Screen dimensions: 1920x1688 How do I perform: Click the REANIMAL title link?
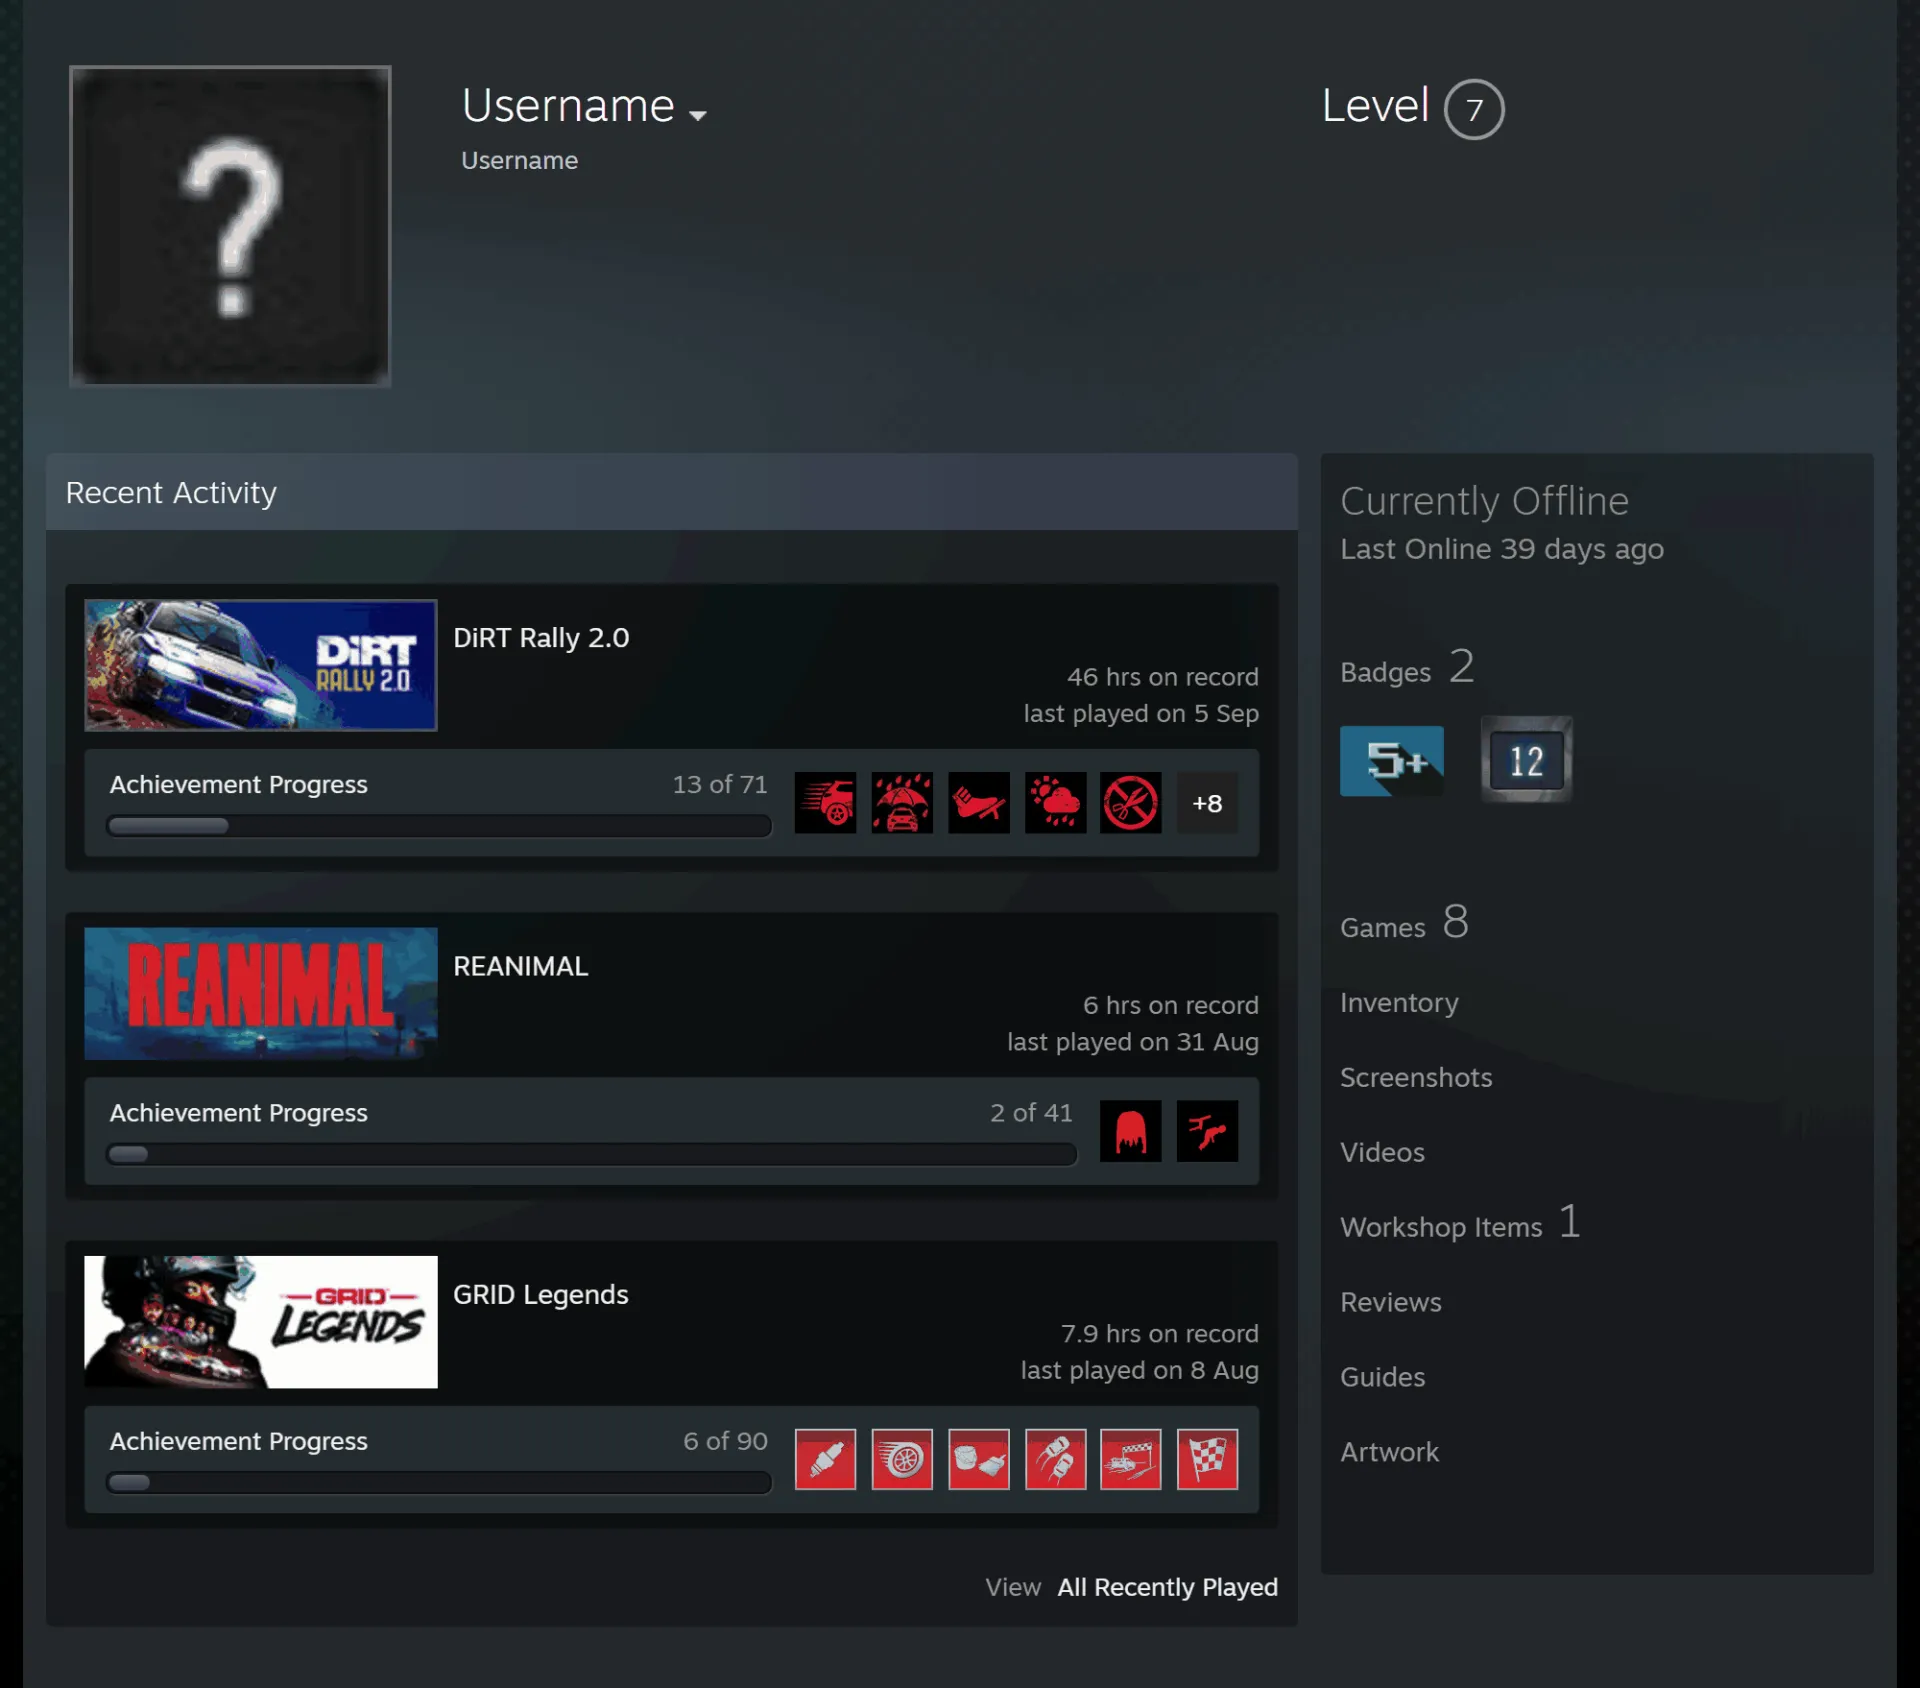(x=520, y=966)
